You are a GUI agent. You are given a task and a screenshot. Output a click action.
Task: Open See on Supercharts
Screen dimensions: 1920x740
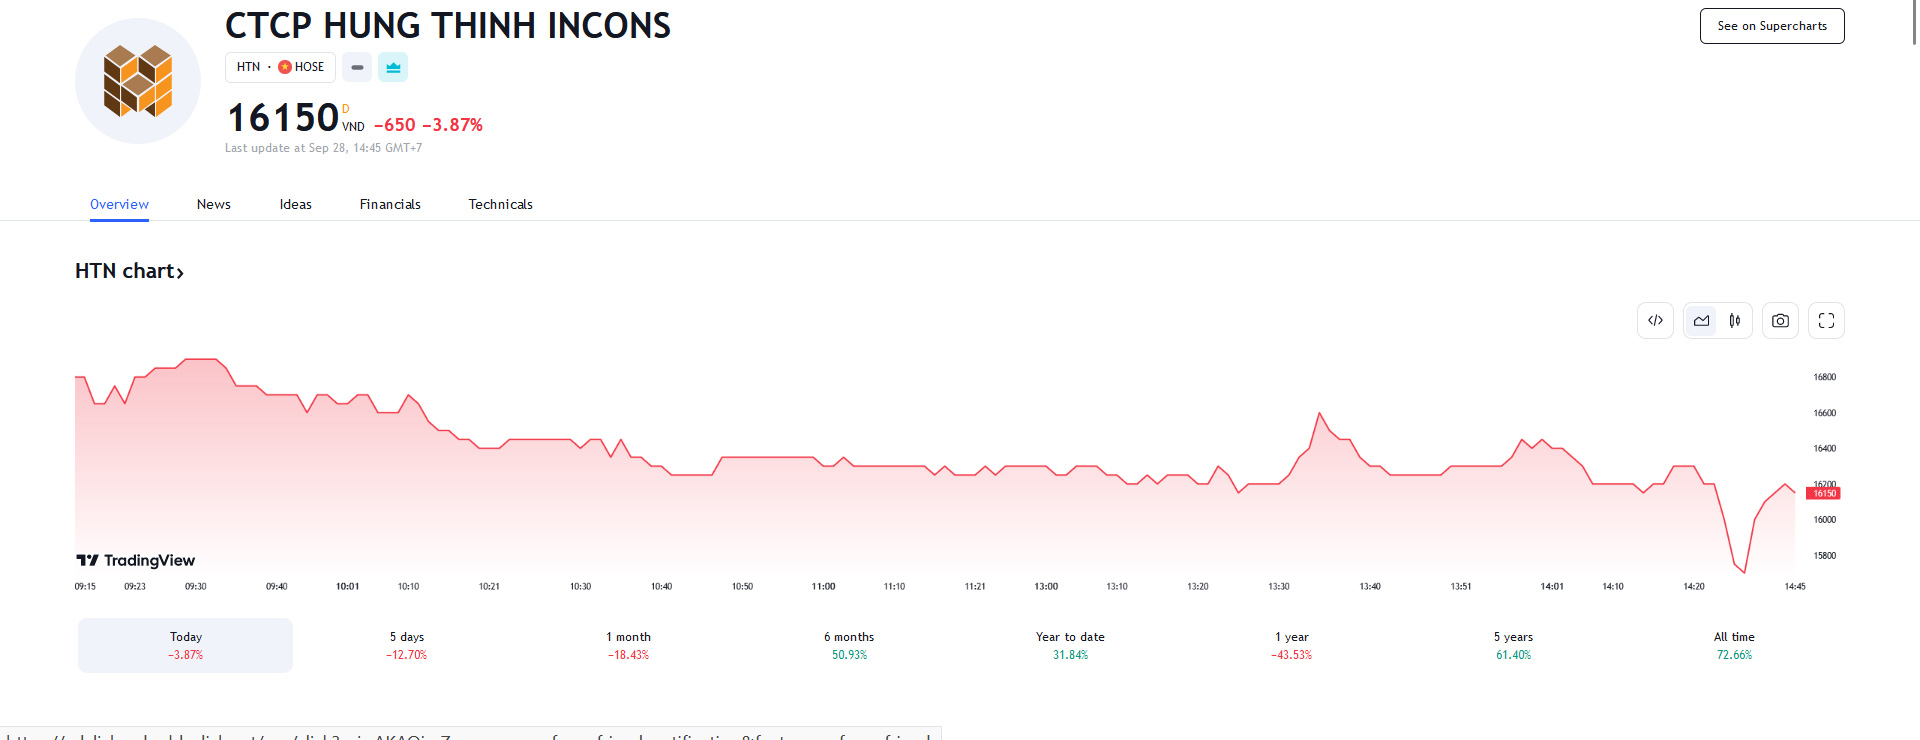(x=1772, y=26)
